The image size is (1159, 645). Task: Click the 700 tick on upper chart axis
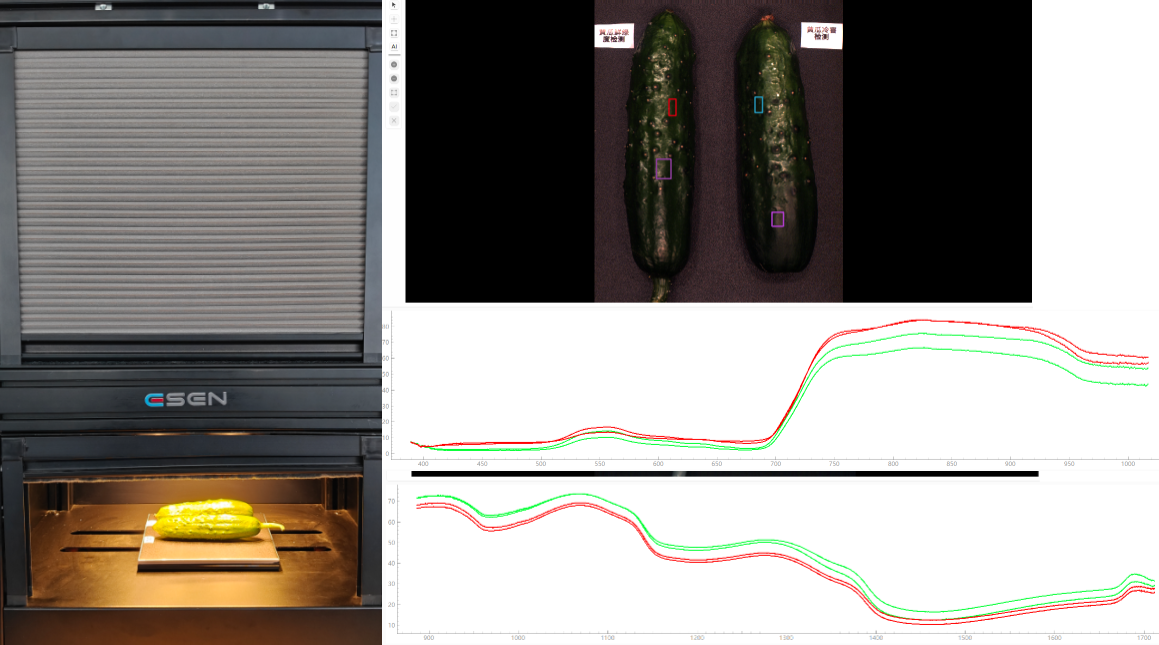coord(776,463)
